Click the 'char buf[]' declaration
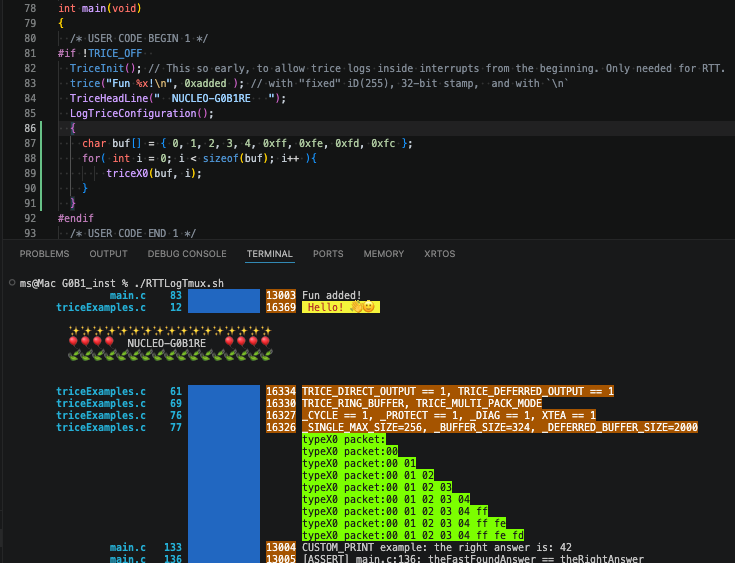 point(112,143)
